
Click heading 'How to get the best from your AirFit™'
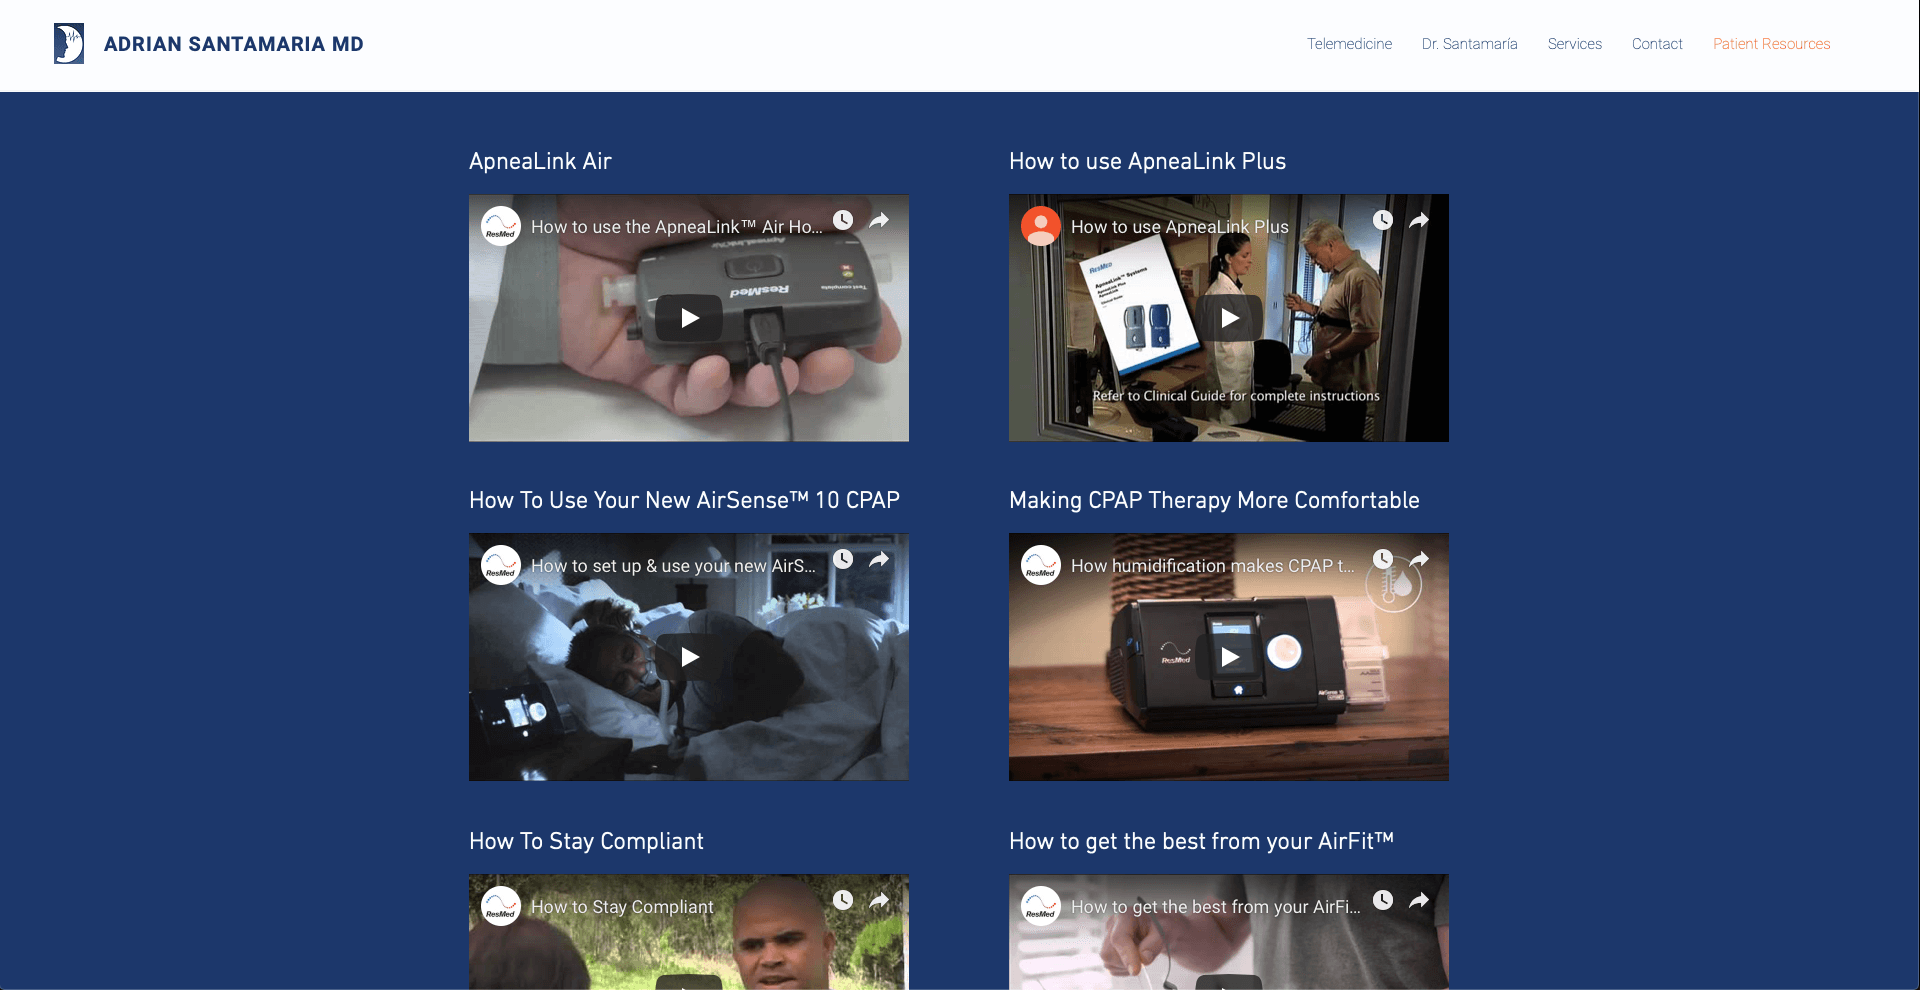point(1201,841)
